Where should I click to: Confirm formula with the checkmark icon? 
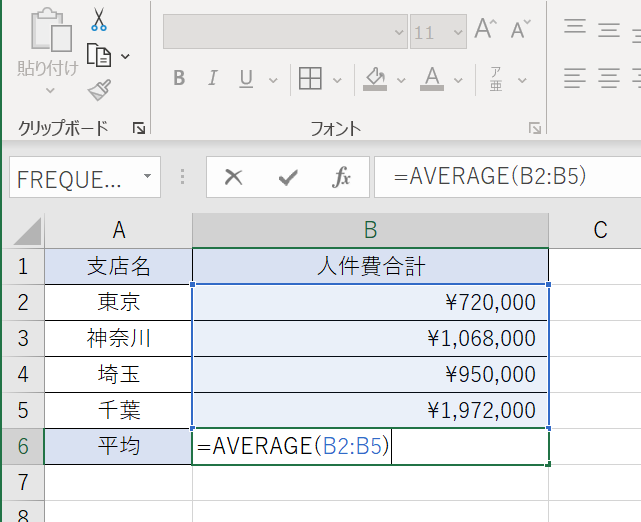[x=288, y=177]
